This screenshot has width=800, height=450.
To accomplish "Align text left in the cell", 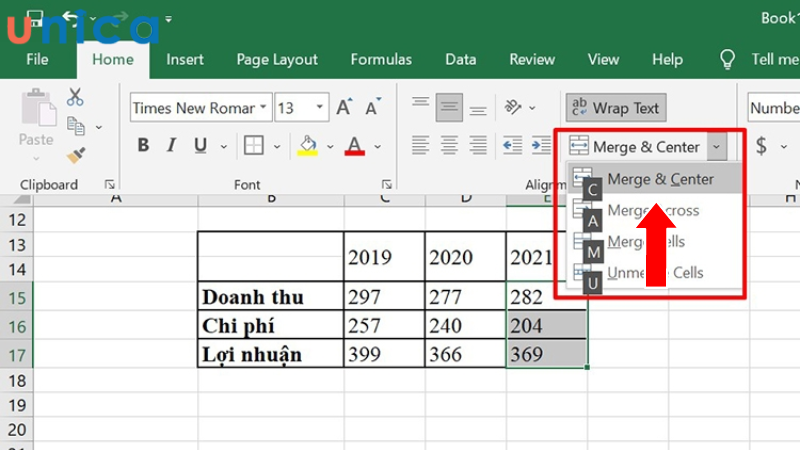I will click(x=420, y=146).
